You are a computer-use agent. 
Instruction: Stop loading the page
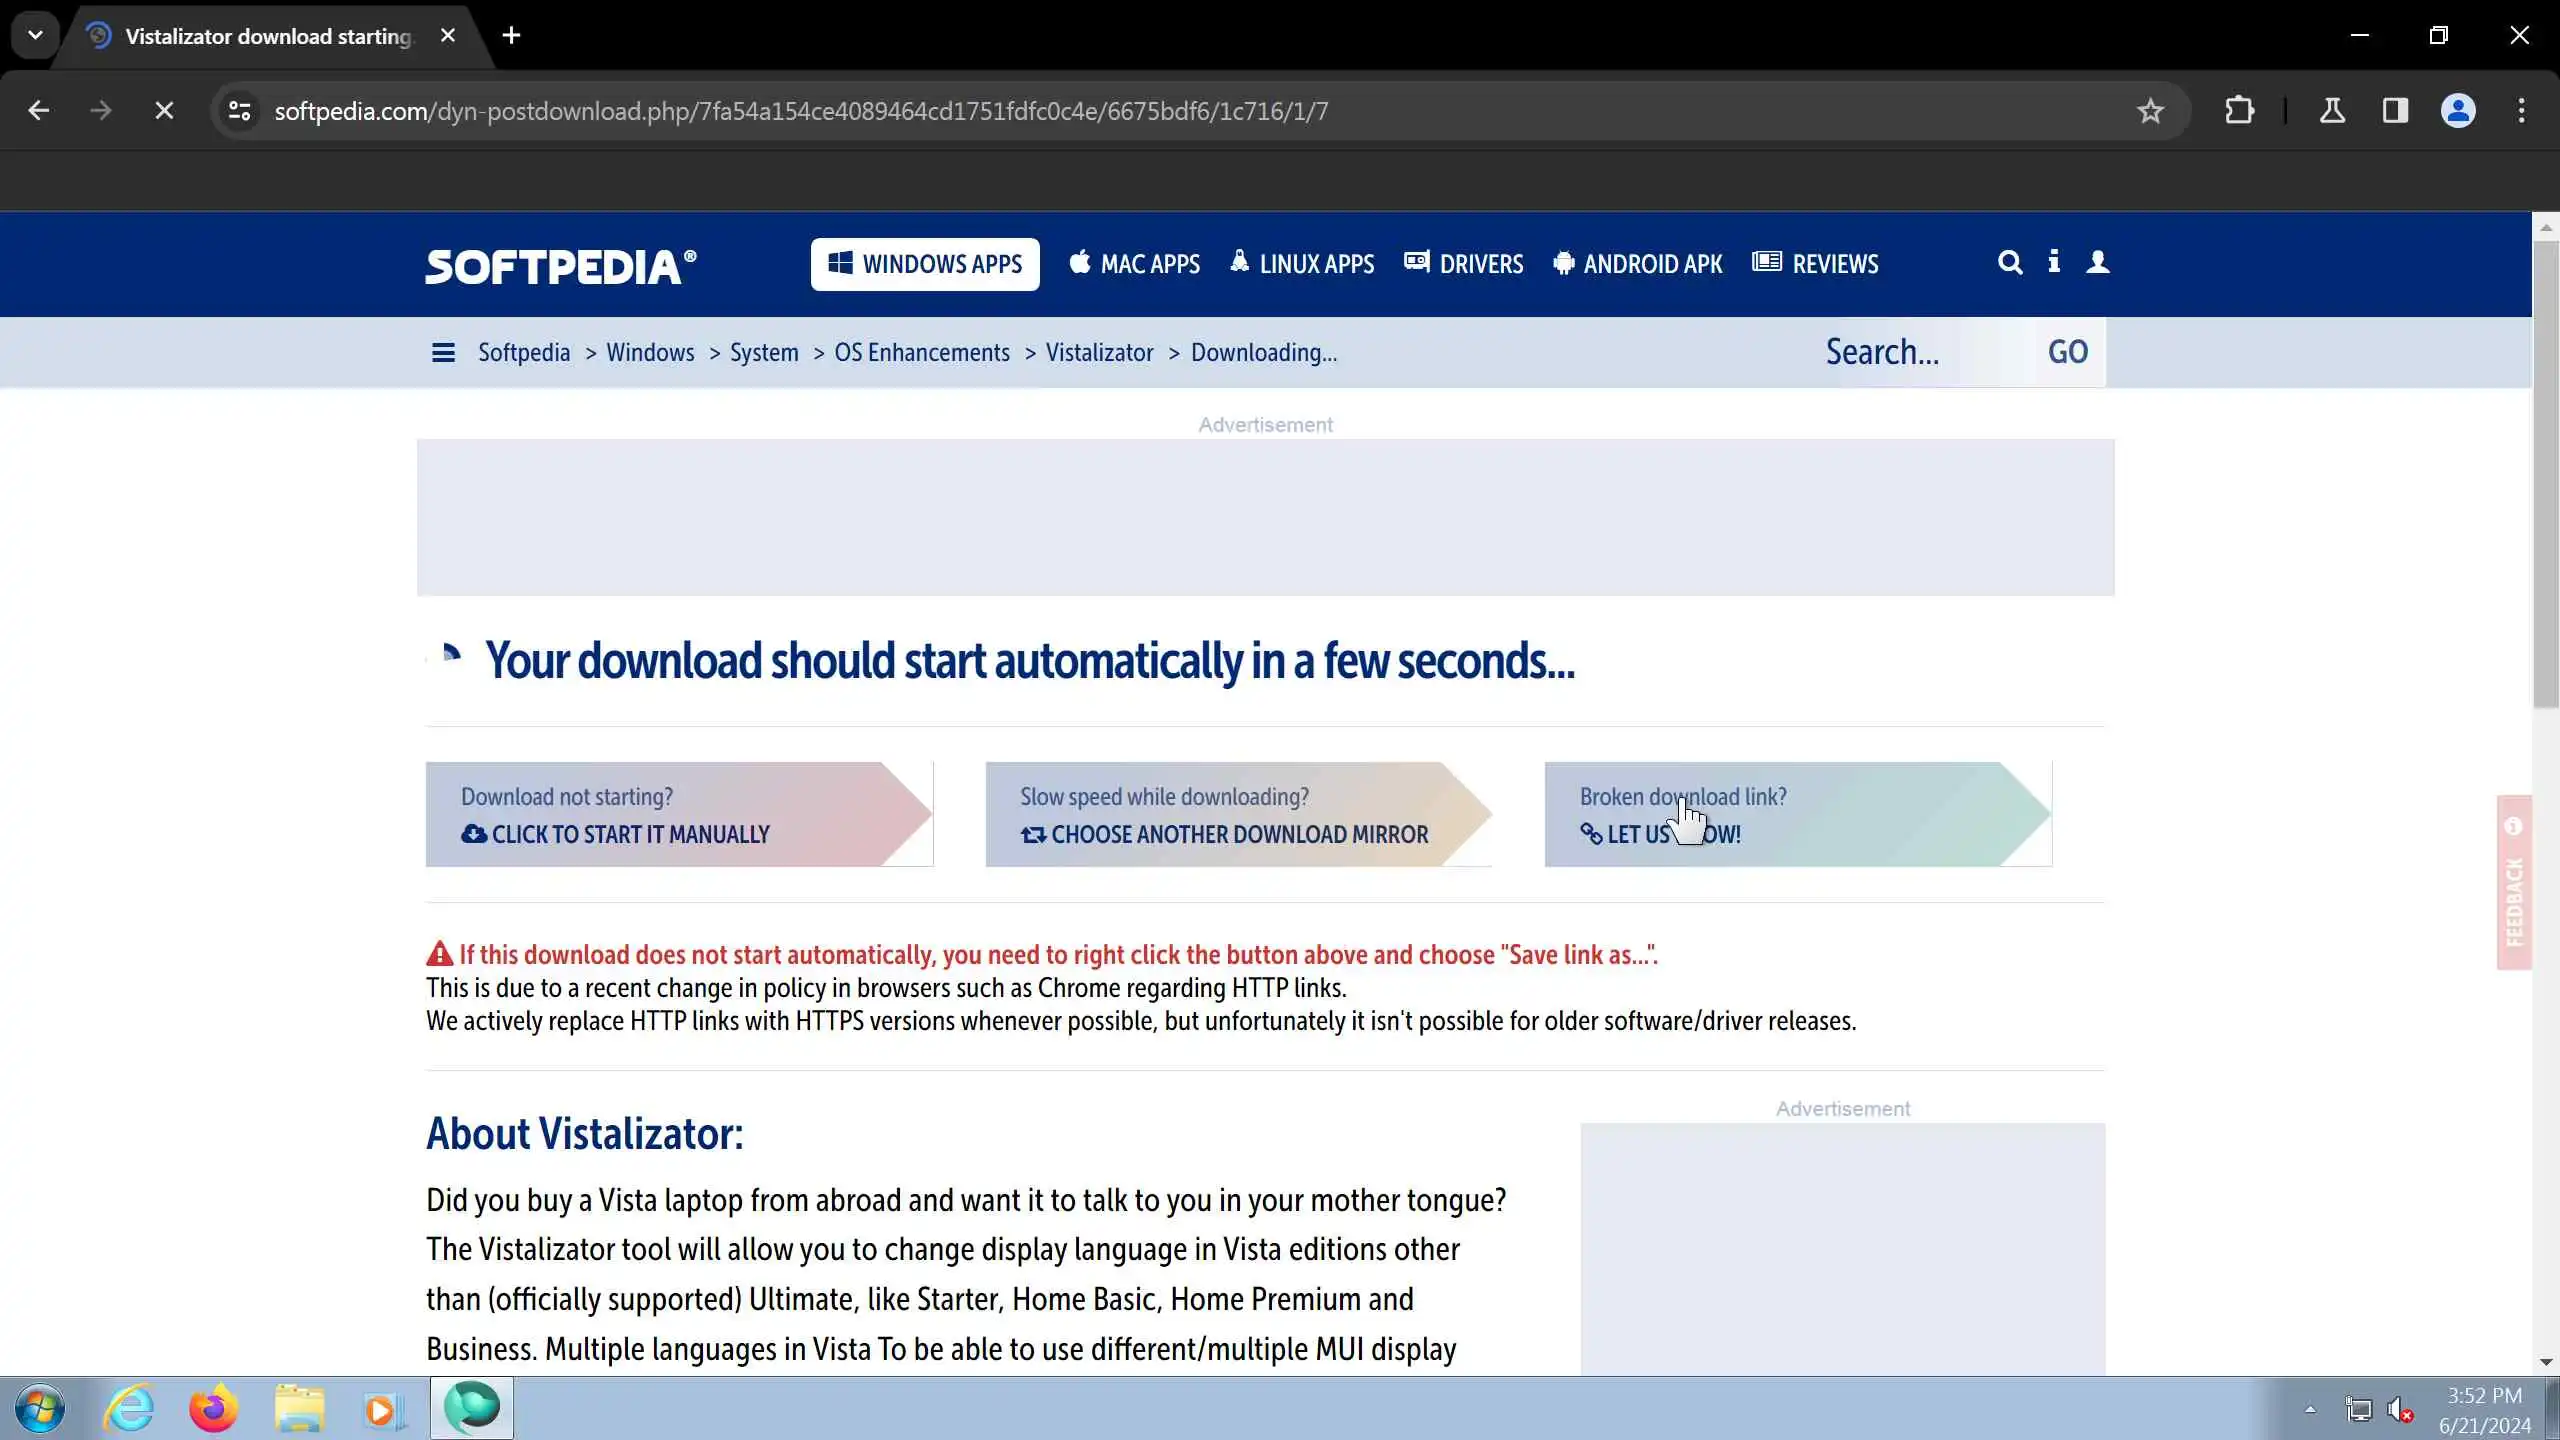(164, 111)
